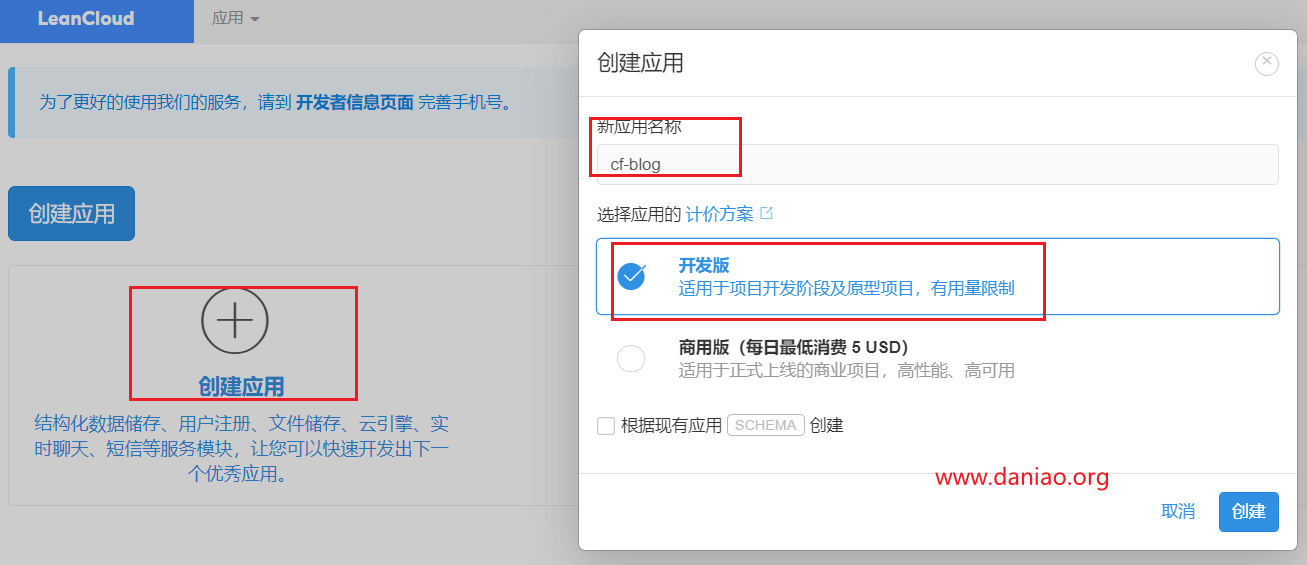This screenshot has width=1307, height=565.
Task: Click the external-link icon after 计价方案
Action: (767, 213)
